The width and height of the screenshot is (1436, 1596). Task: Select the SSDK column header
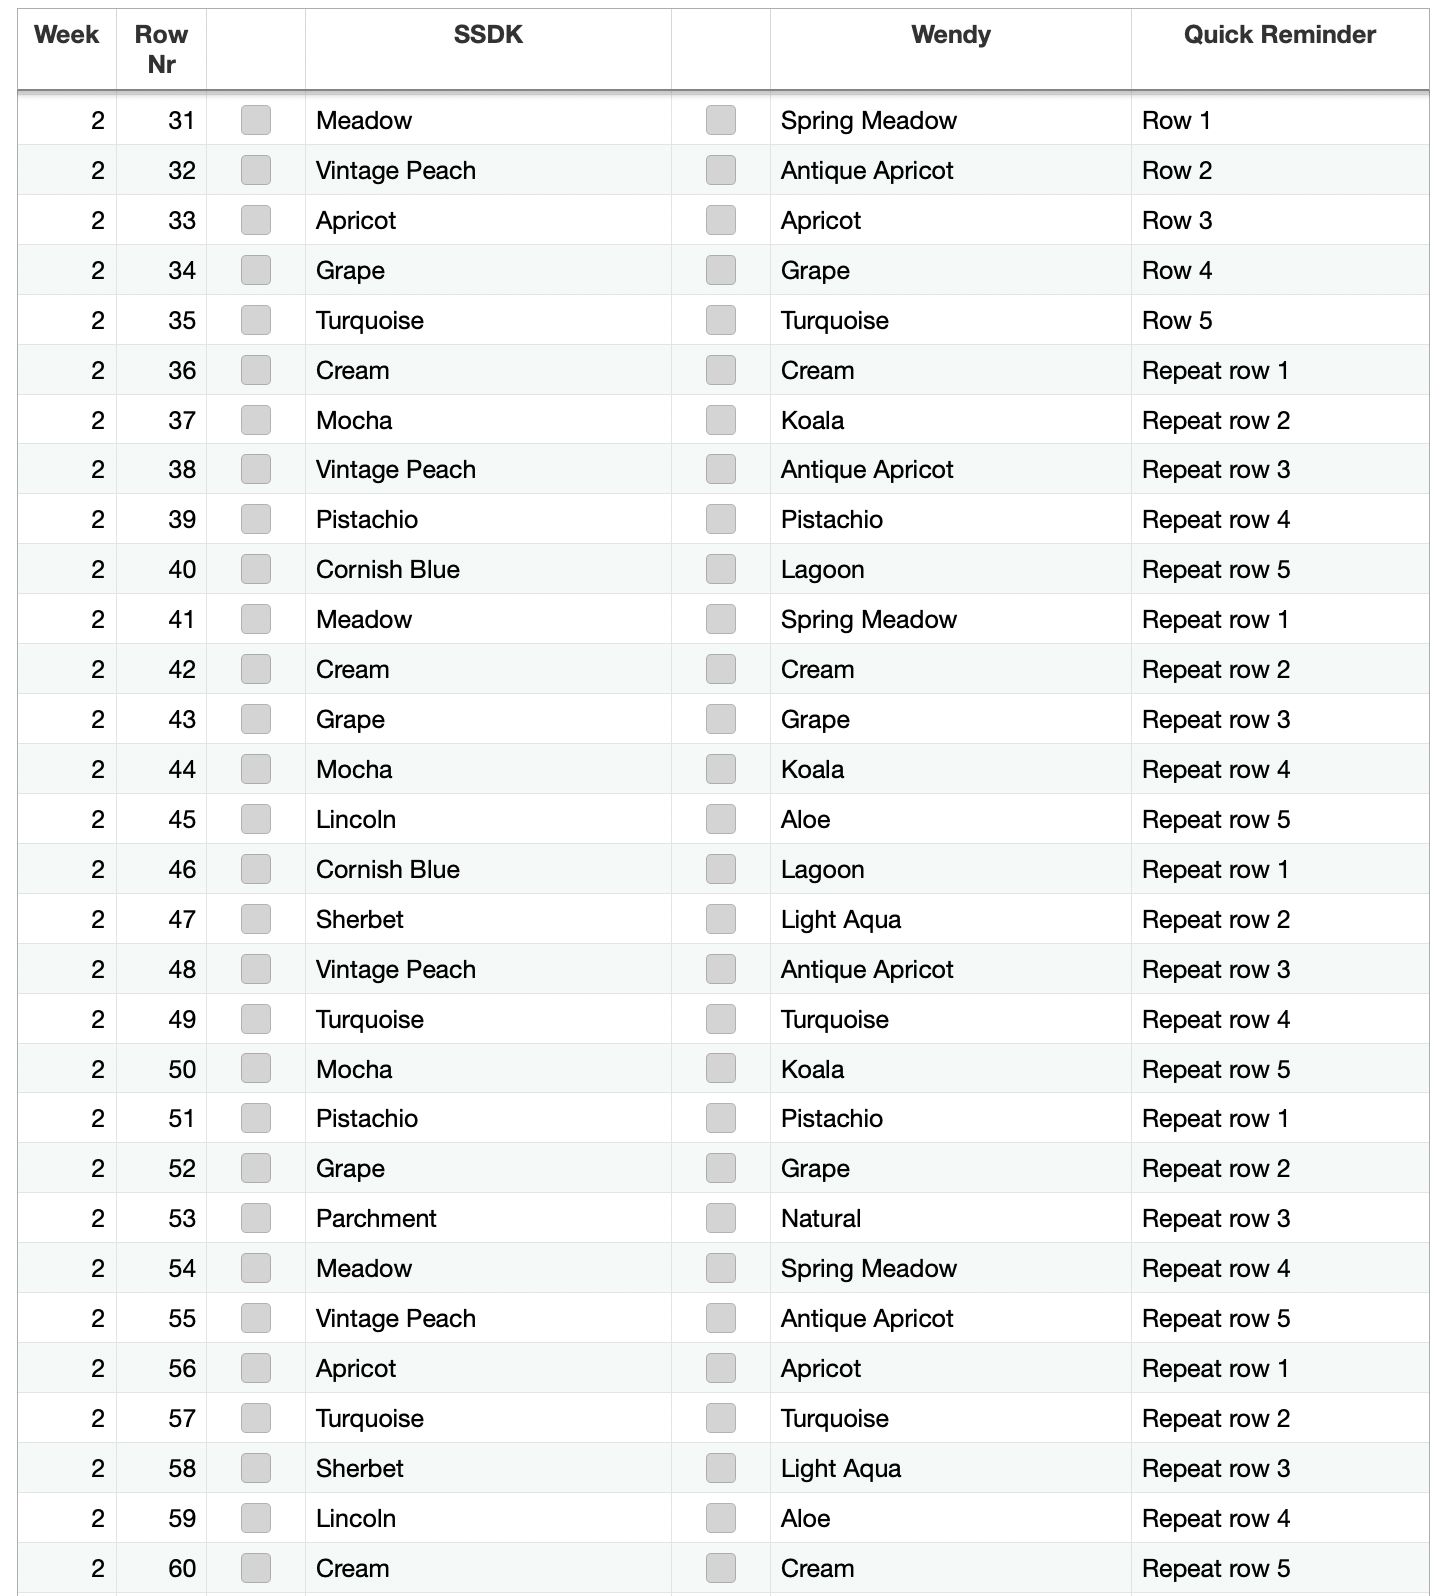tap(488, 35)
